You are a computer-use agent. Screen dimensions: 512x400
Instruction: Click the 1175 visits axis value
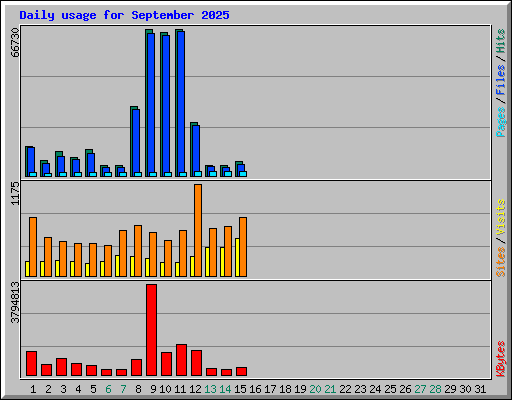[15, 193]
